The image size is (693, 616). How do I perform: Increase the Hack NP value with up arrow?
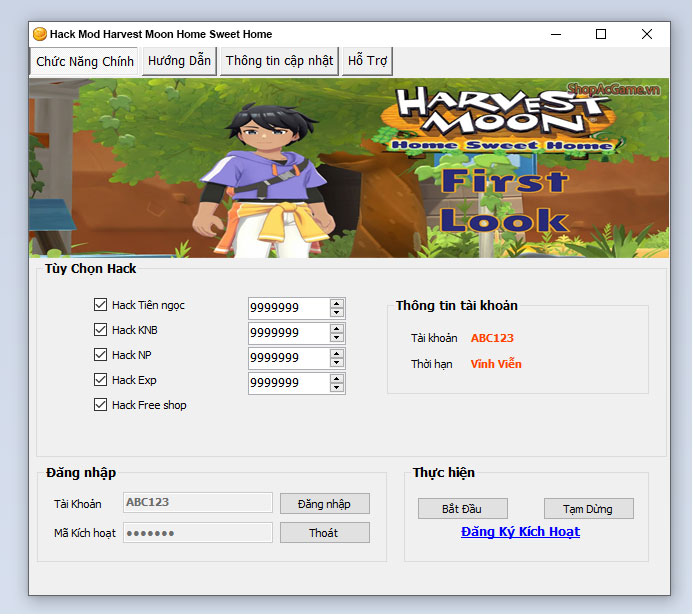coord(337,353)
